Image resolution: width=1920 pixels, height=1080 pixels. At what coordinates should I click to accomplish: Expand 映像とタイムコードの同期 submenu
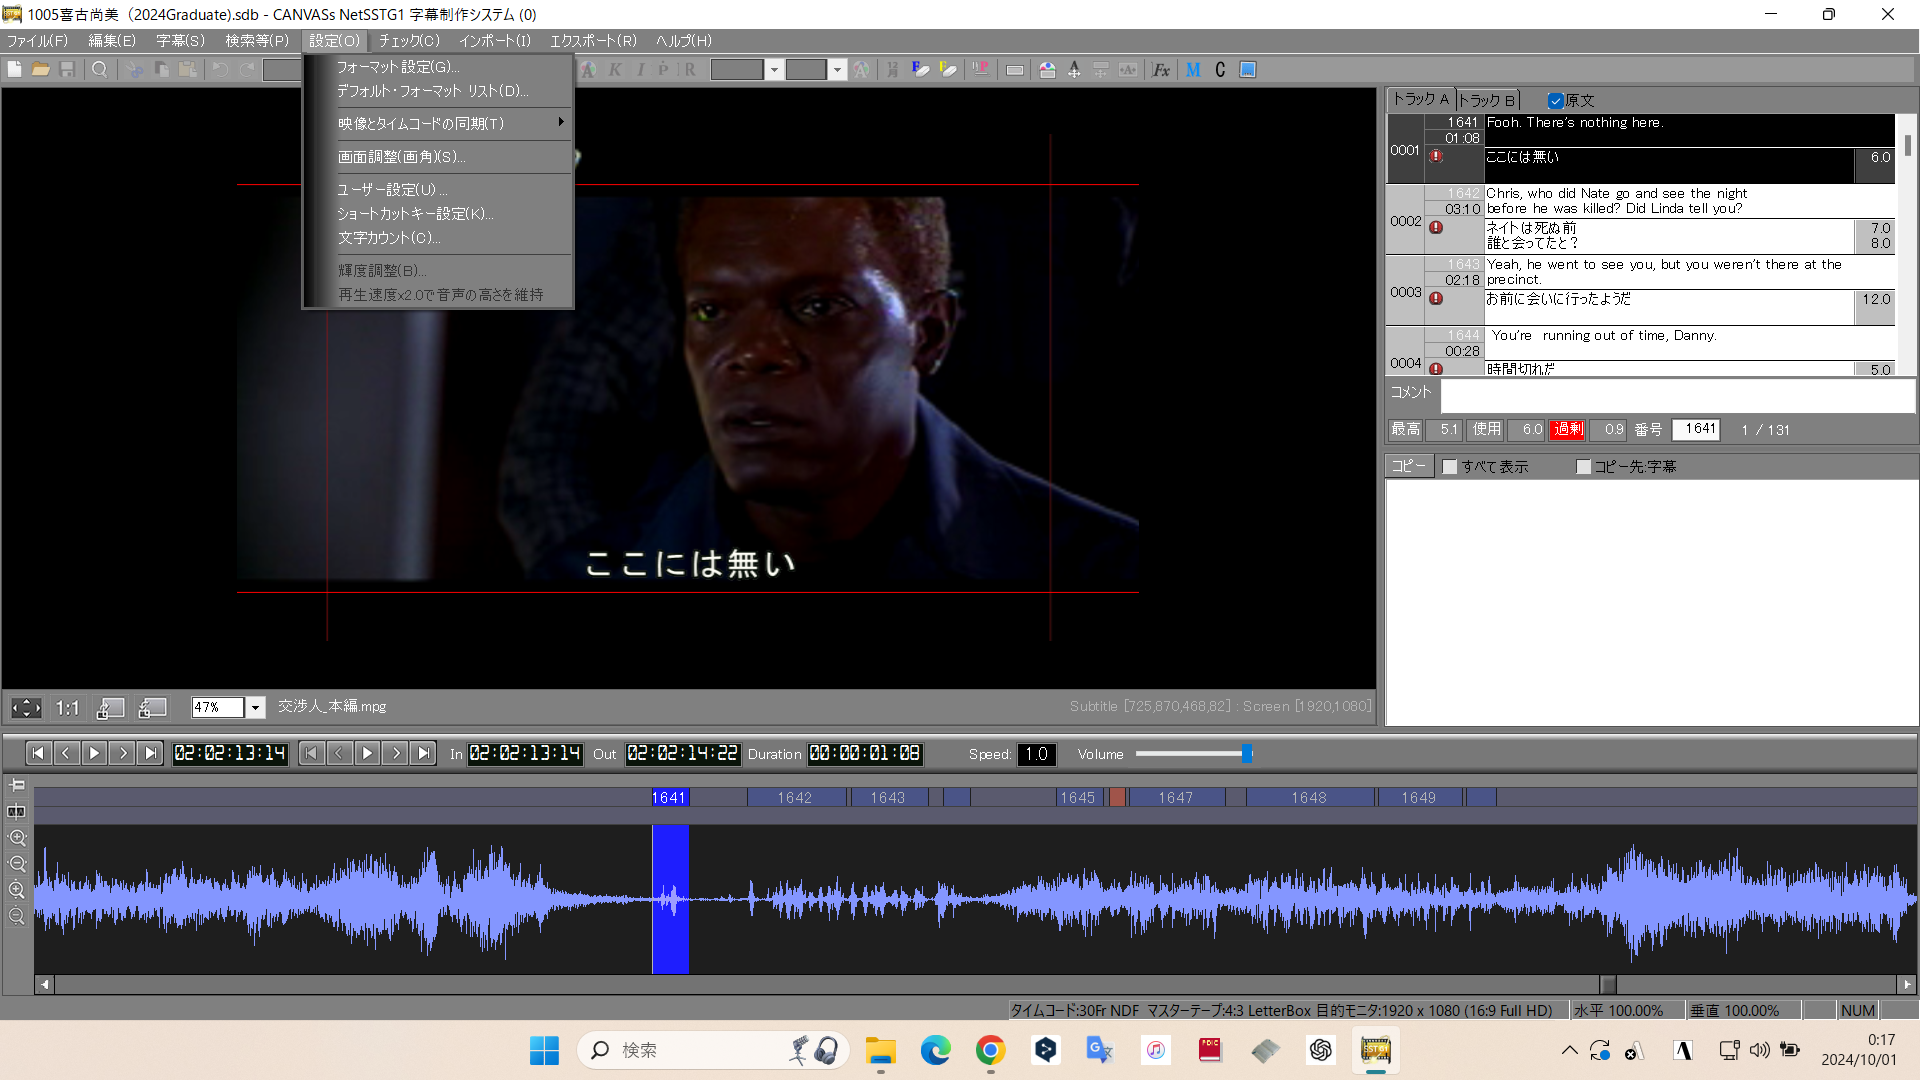(438, 124)
